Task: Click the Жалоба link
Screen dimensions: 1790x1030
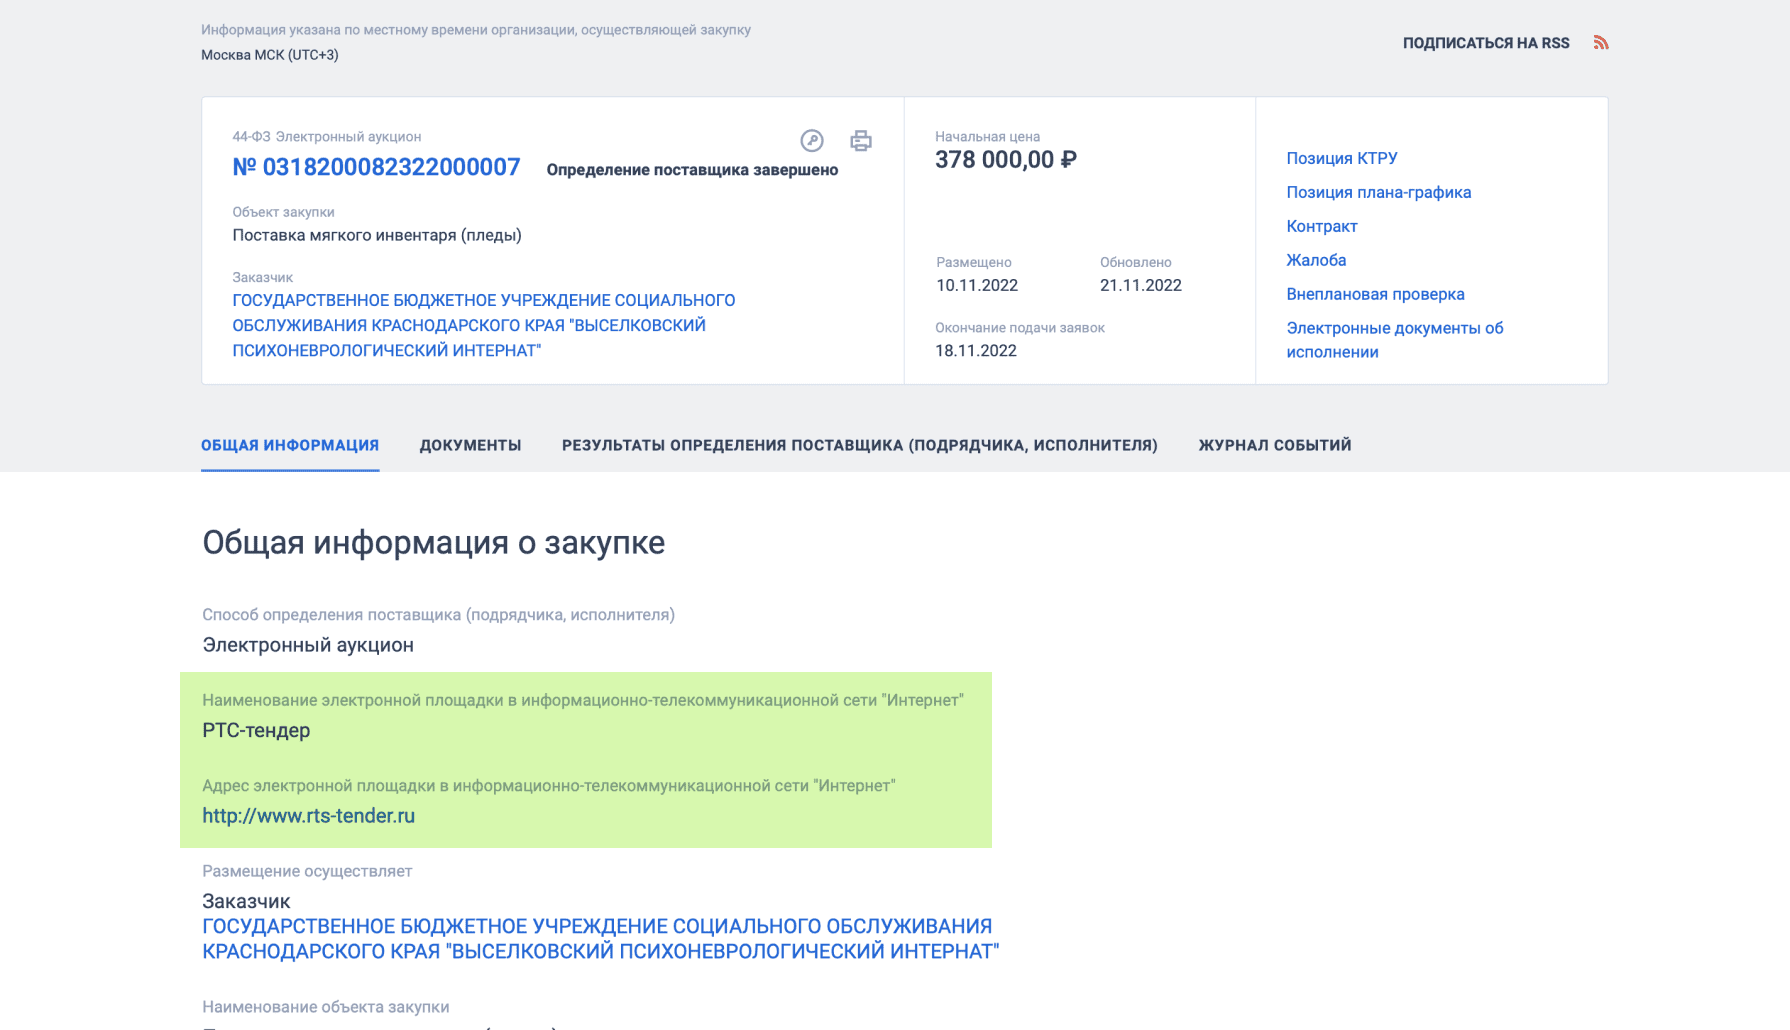Action: [1316, 260]
